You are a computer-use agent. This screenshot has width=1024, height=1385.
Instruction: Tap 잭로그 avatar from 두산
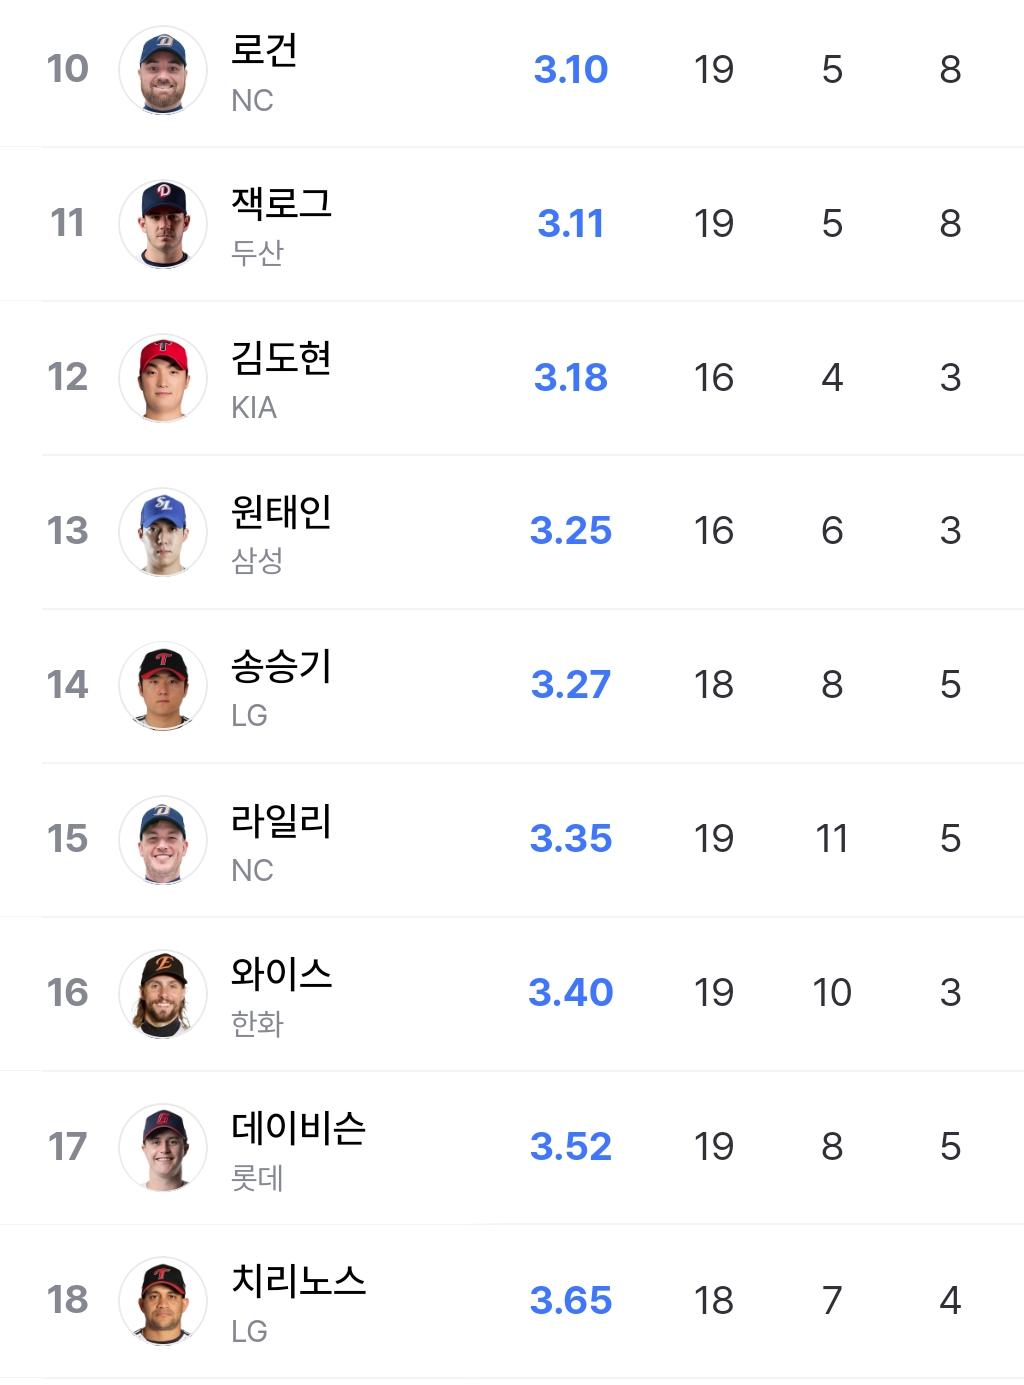pyautogui.click(x=163, y=224)
